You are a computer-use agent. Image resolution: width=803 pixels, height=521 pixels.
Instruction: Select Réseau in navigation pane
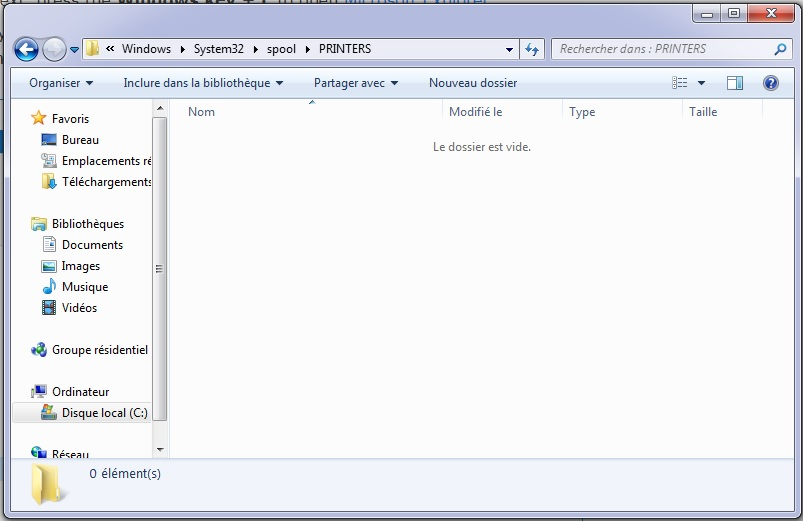[70, 454]
